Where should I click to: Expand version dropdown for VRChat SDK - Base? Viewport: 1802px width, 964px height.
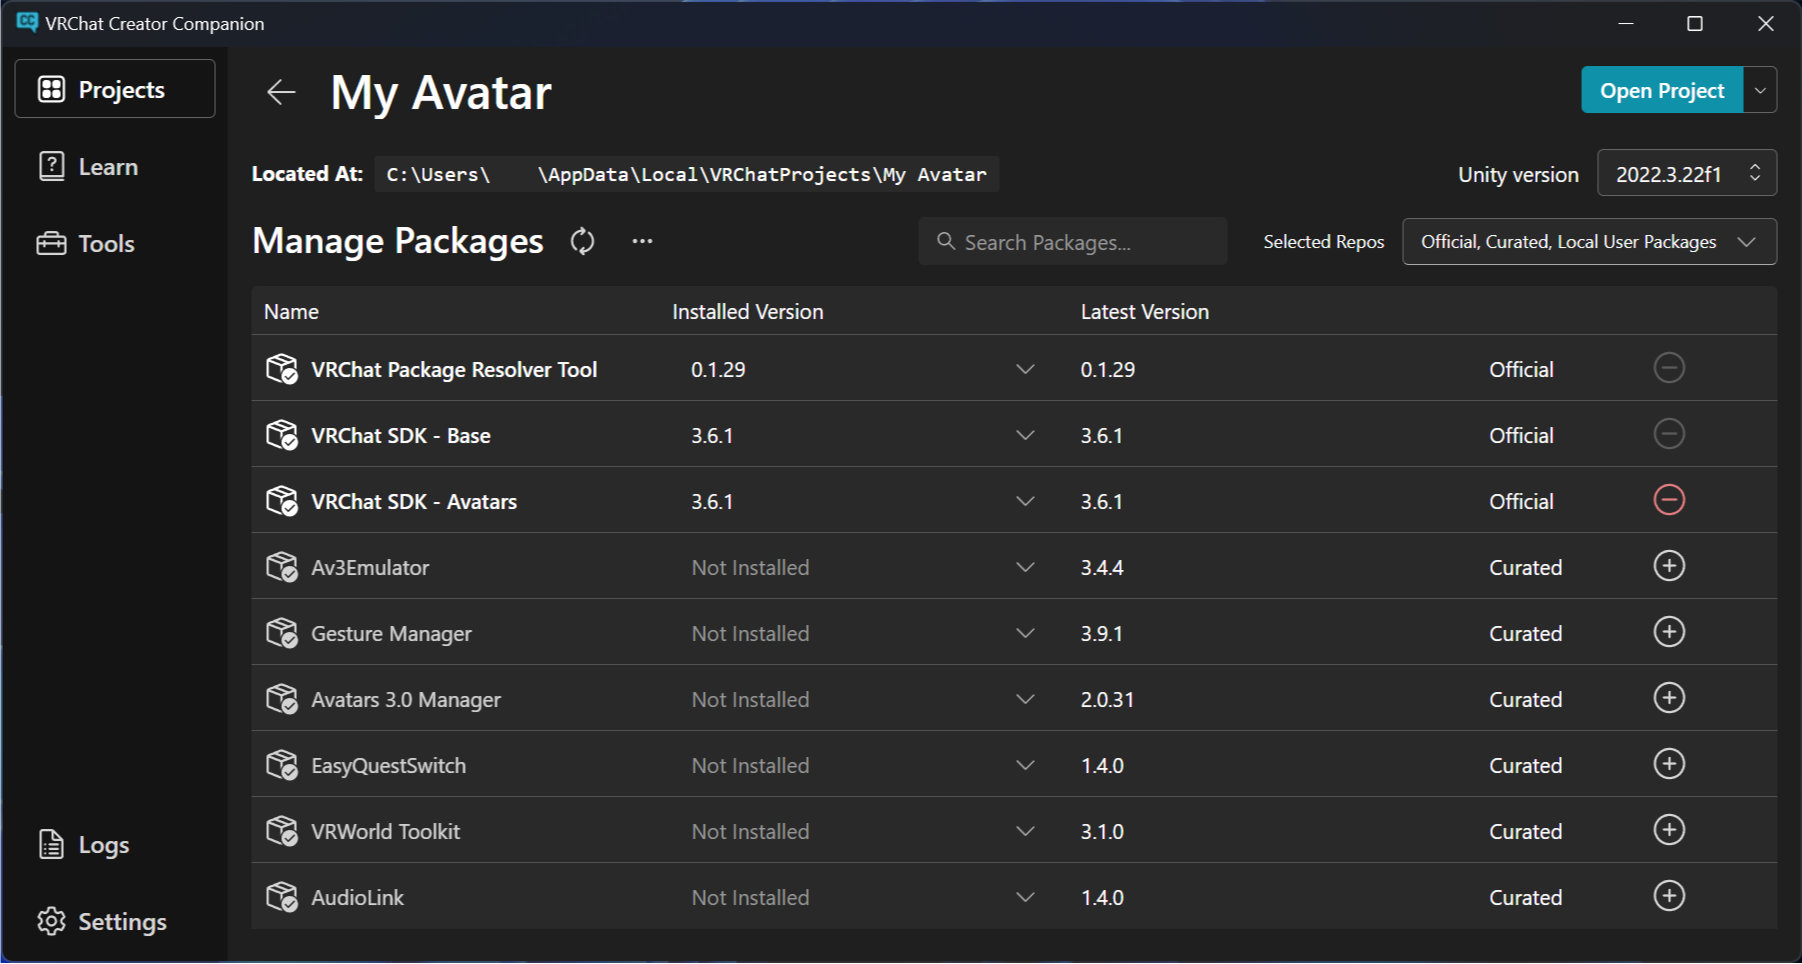tap(1025, 435)
